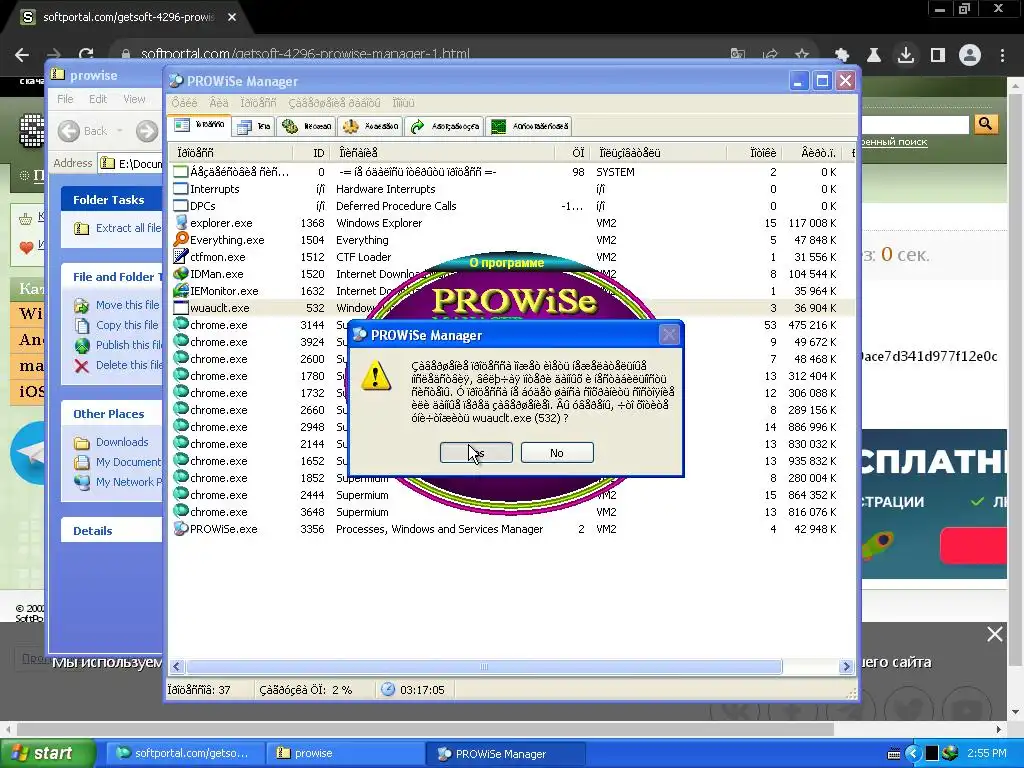Click the No button in the PROWiSe dialog
Screen dimensions: 1024x768
click(x=557, y=453)
